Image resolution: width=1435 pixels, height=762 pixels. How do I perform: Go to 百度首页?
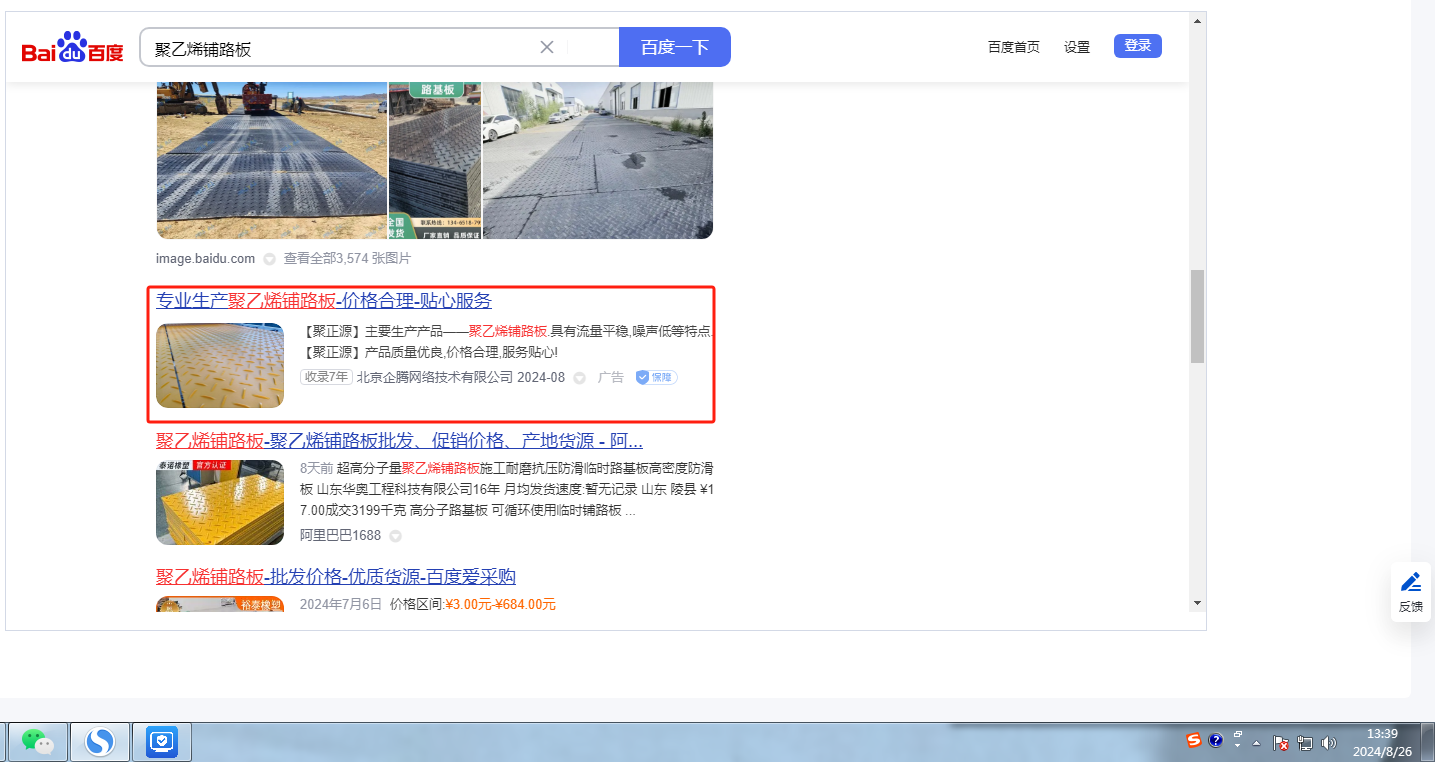point(1014,47)
